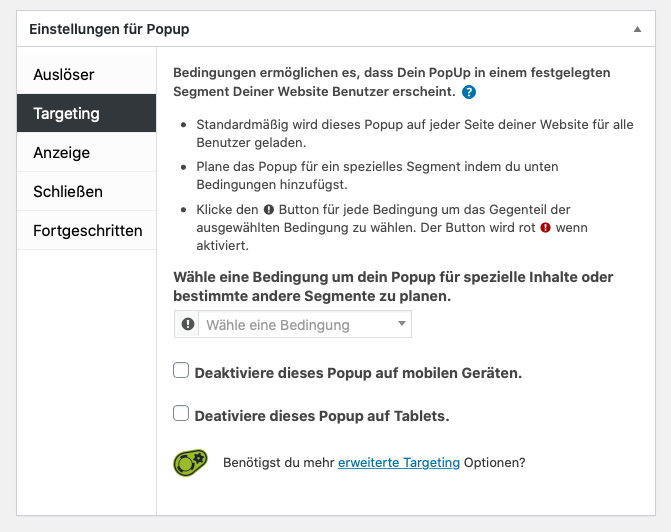Switch to the Auslöser tab
671x532 pixels.
point(86,74)
